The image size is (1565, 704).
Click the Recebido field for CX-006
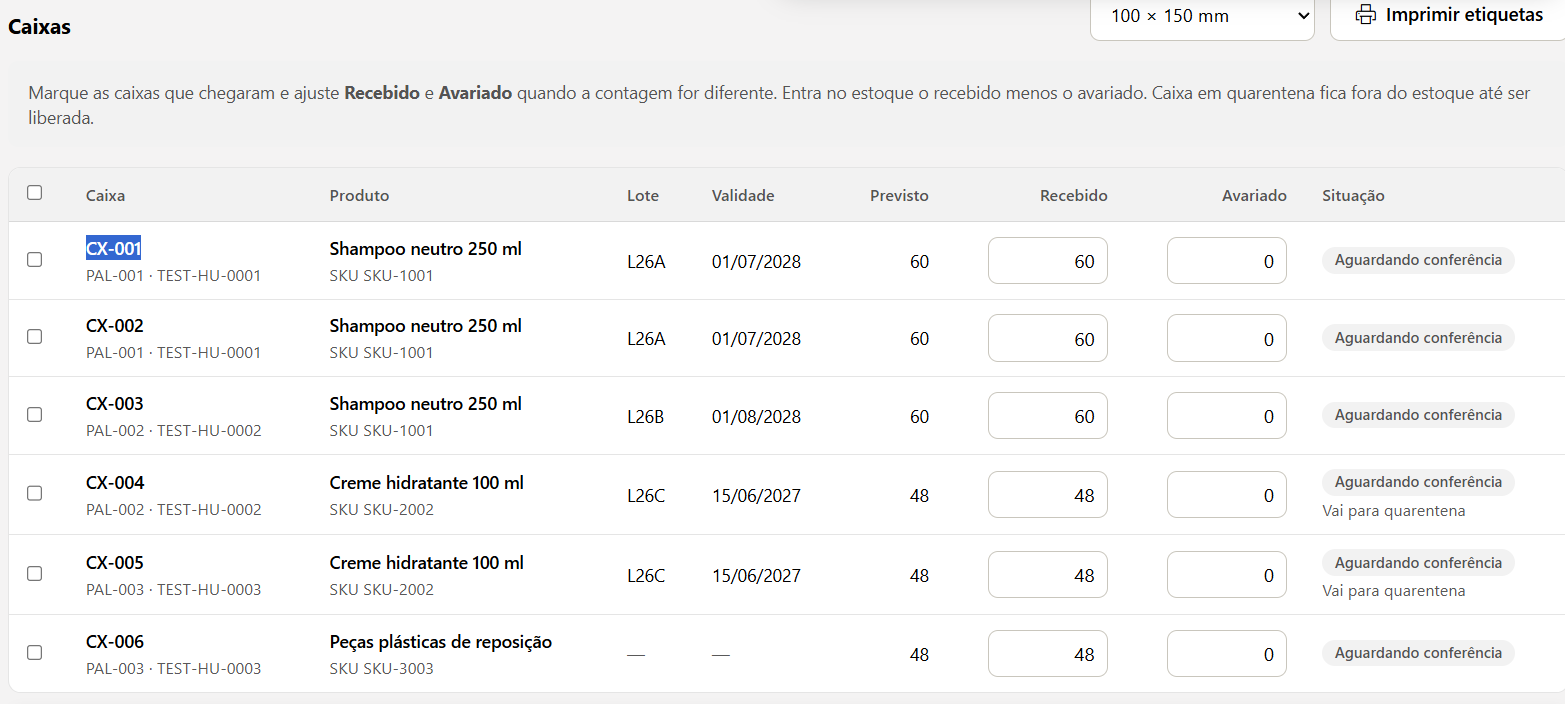coord(1048,654)
